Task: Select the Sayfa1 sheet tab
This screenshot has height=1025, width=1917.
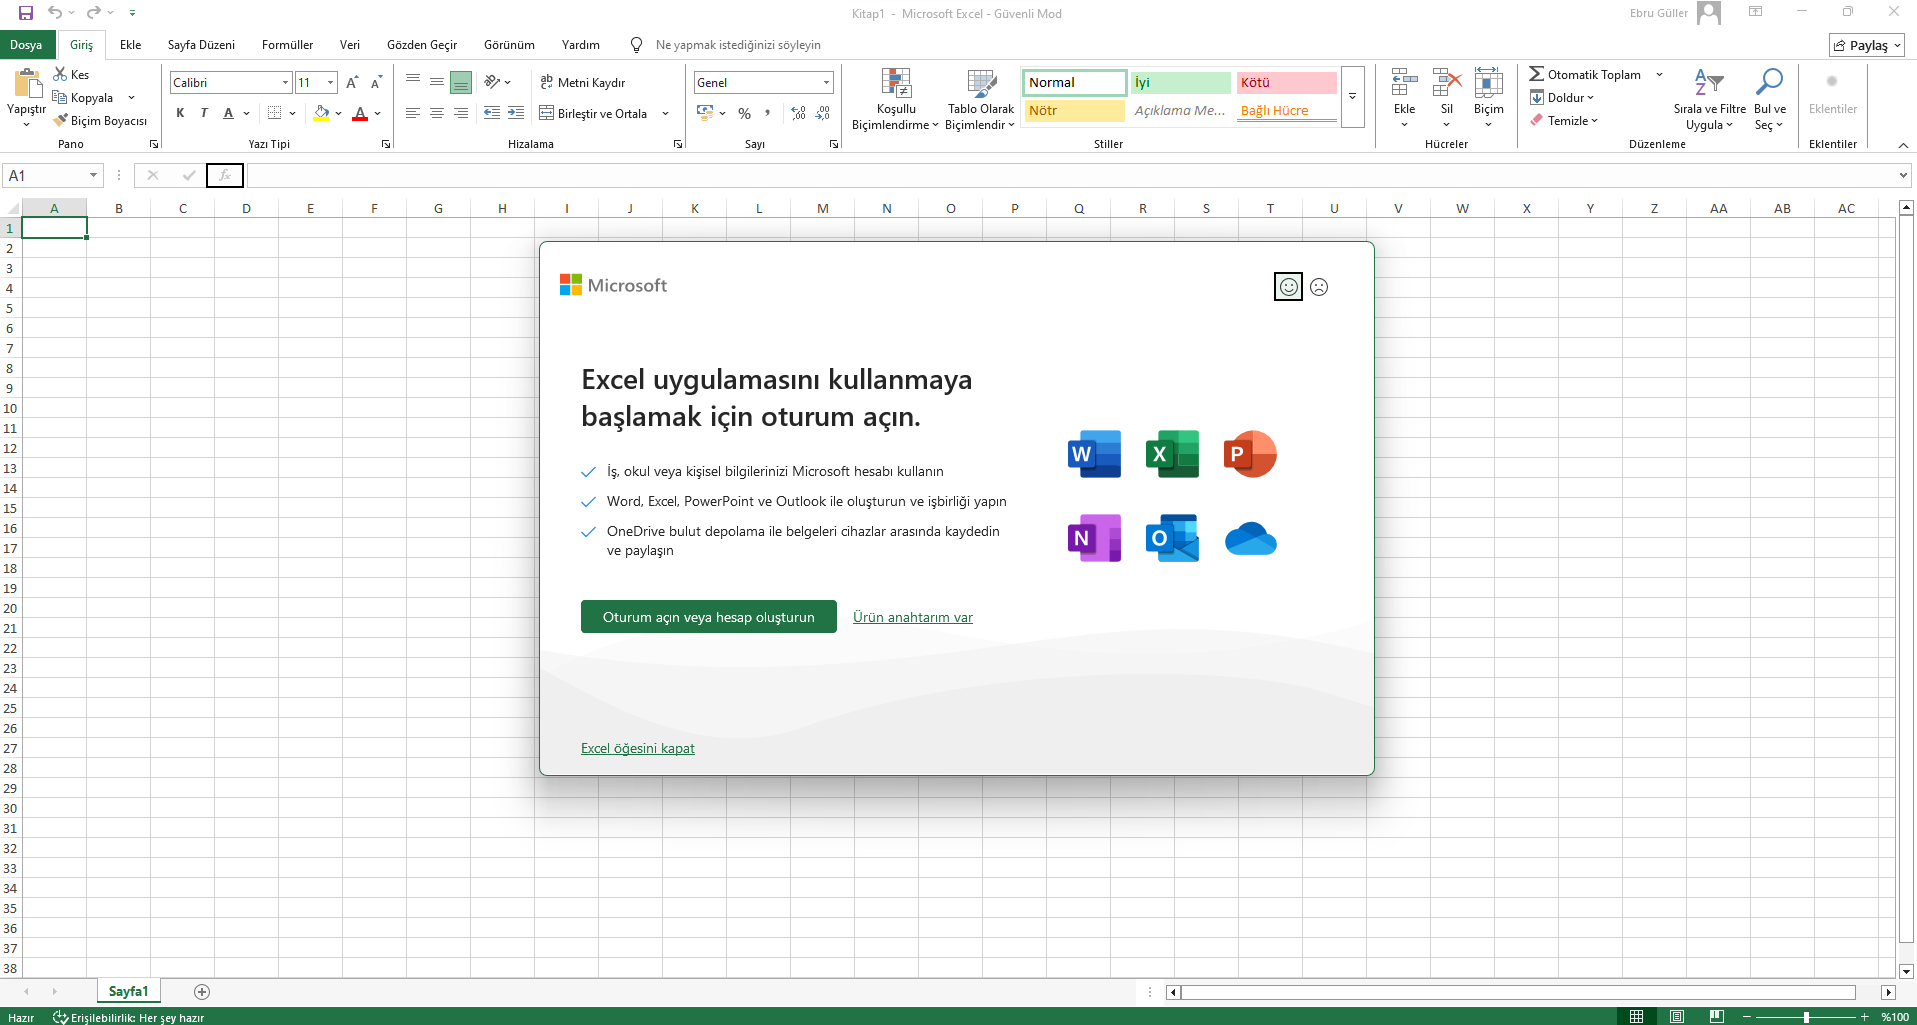Action: tap(128, 991)
